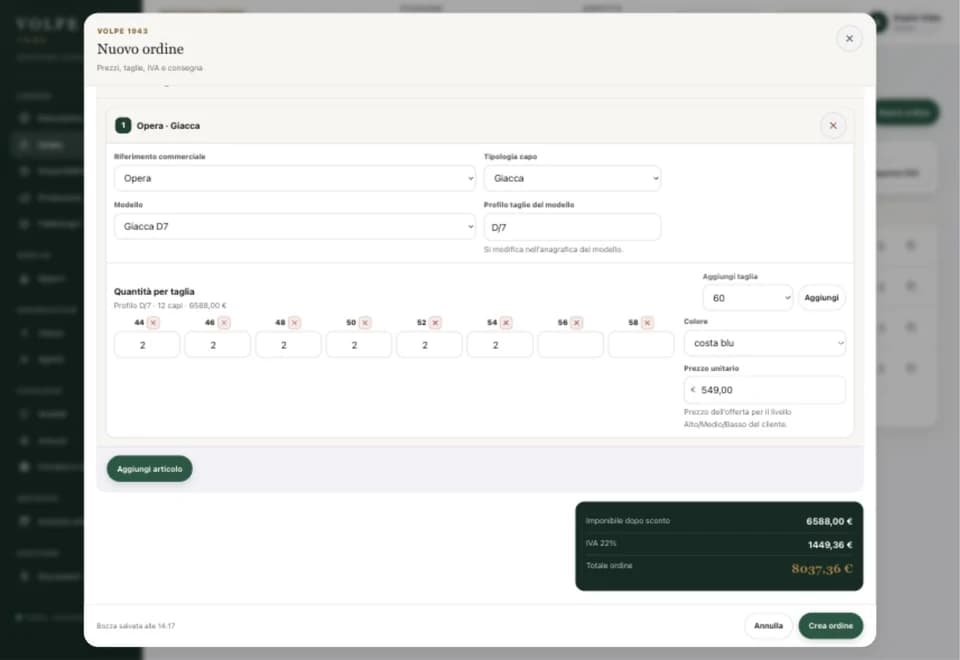Screen dimensions: 960x660
Task: Cancel with the Annulla button
Action: pos(768,626)
